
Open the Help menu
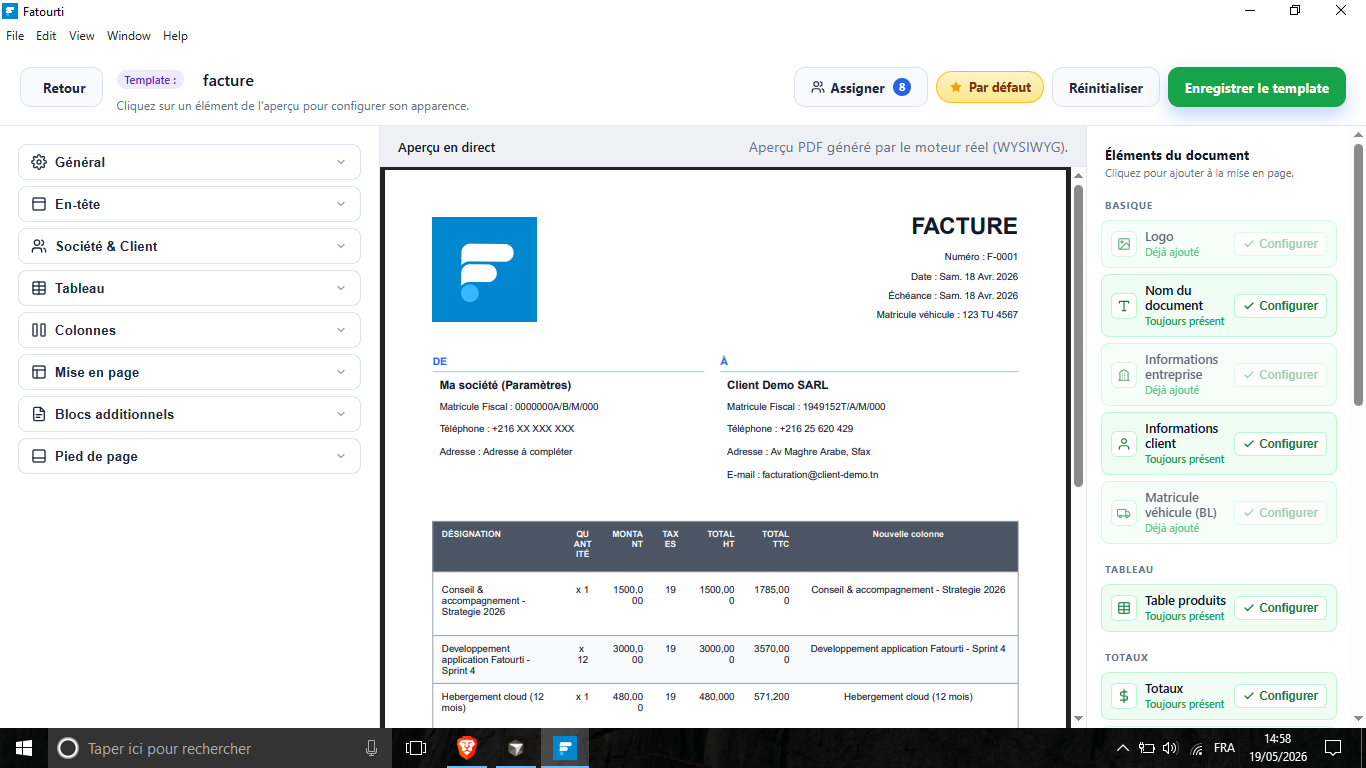175,36
